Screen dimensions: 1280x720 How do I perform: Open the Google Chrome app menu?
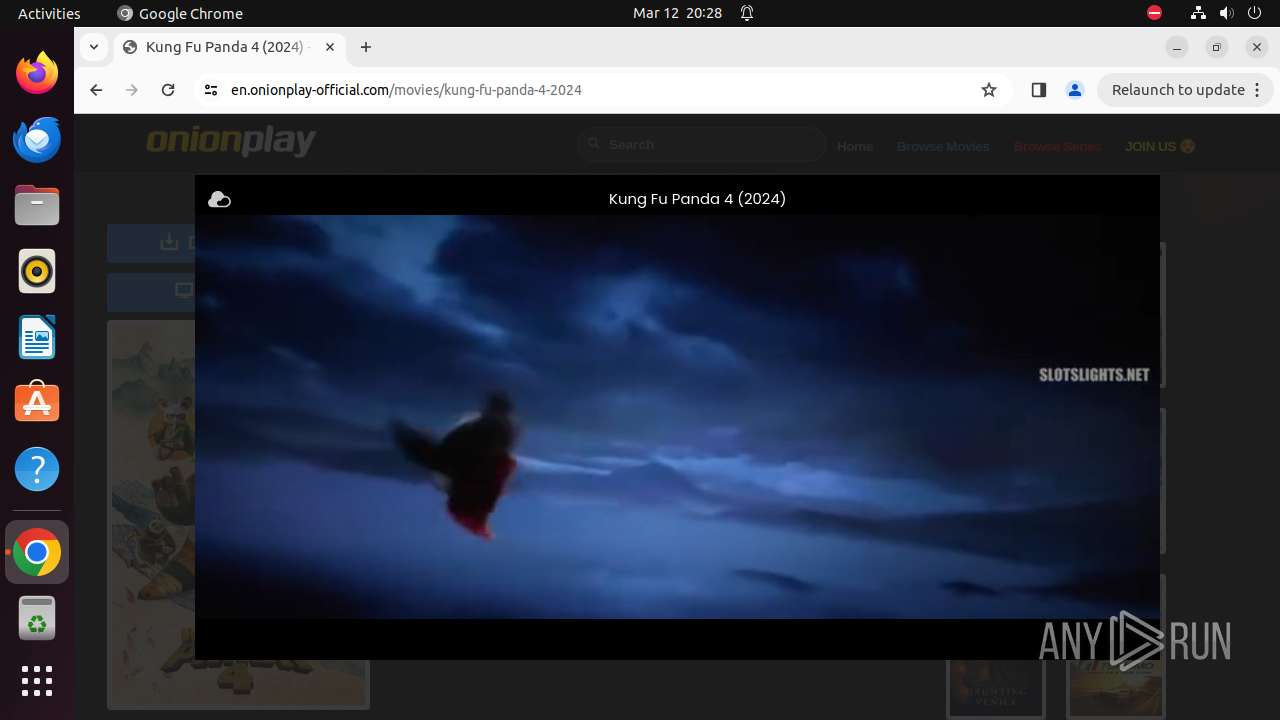pos(180,13)
